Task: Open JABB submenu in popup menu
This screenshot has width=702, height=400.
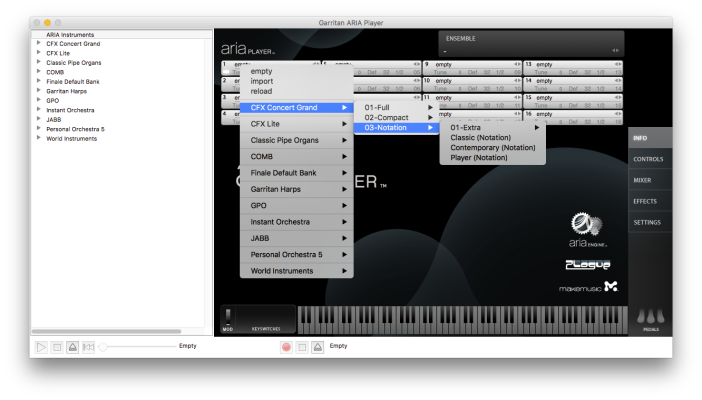Action: pyautogui.click(x=296, y=238)
